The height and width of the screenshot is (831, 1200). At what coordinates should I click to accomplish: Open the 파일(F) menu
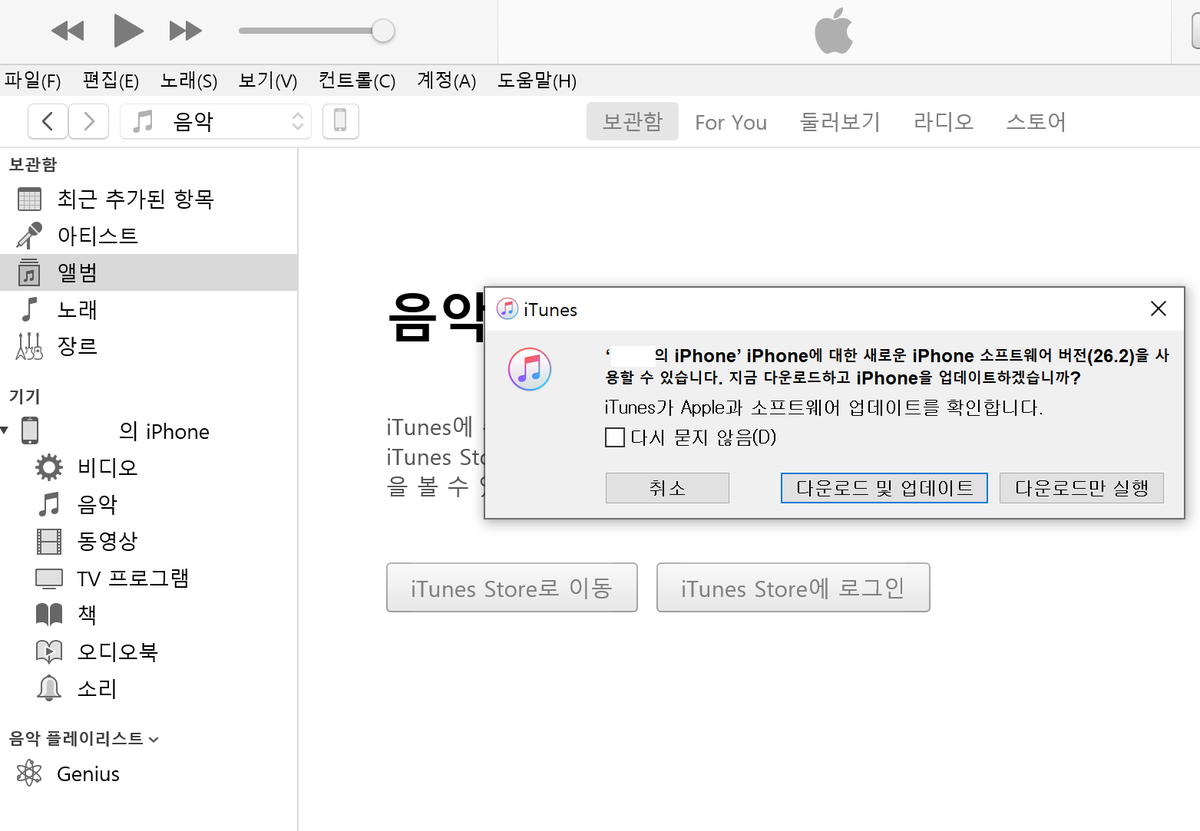point(33,81)
